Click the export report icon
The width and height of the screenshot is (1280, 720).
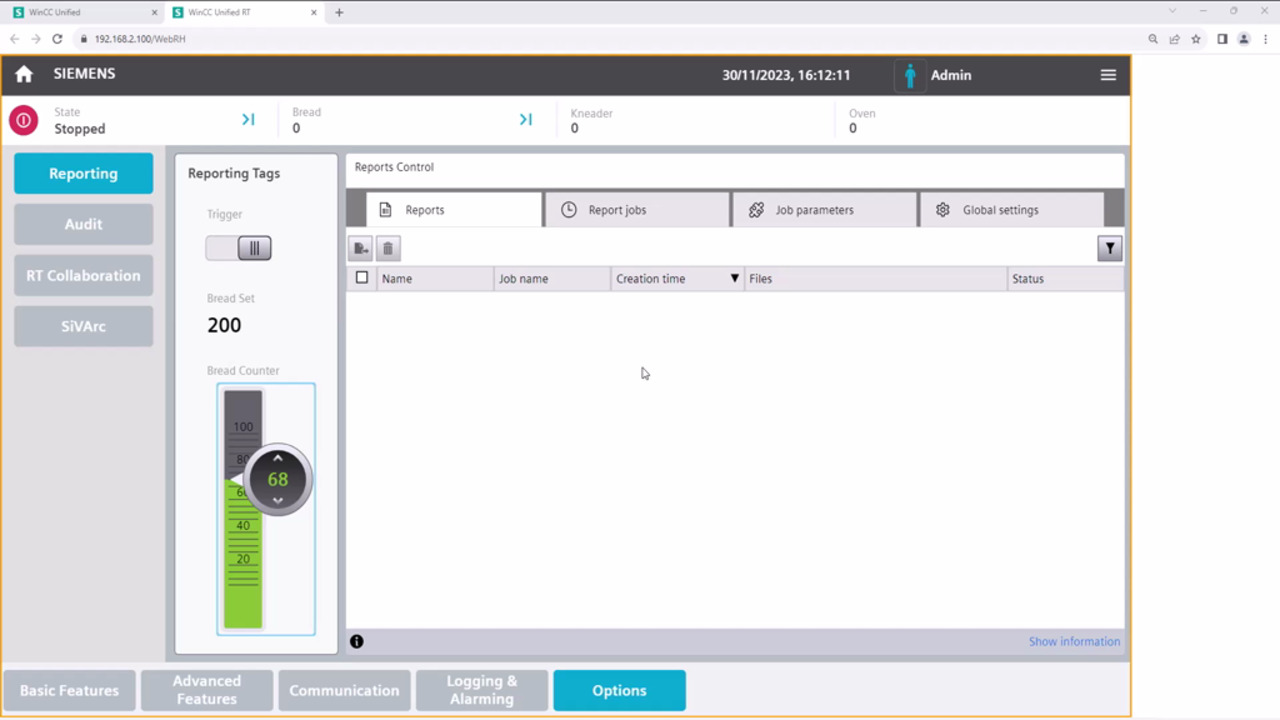[x=361, y=248]
